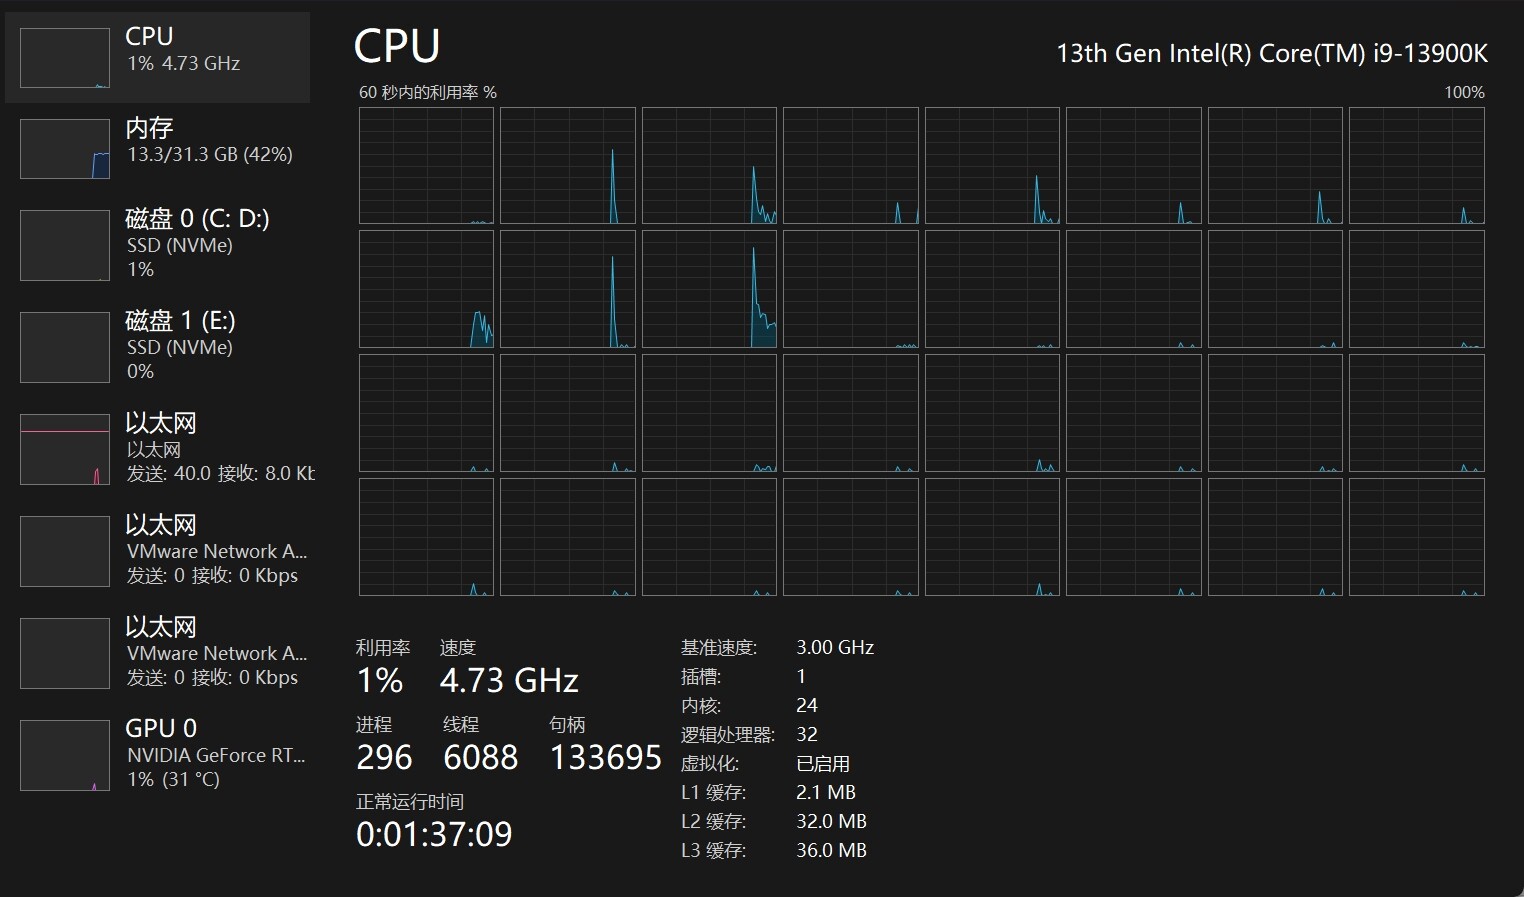Click the 4.73 GHz speed value
Image resolution: width=1524 pixels, height=897 pixels.
(509, 681)
